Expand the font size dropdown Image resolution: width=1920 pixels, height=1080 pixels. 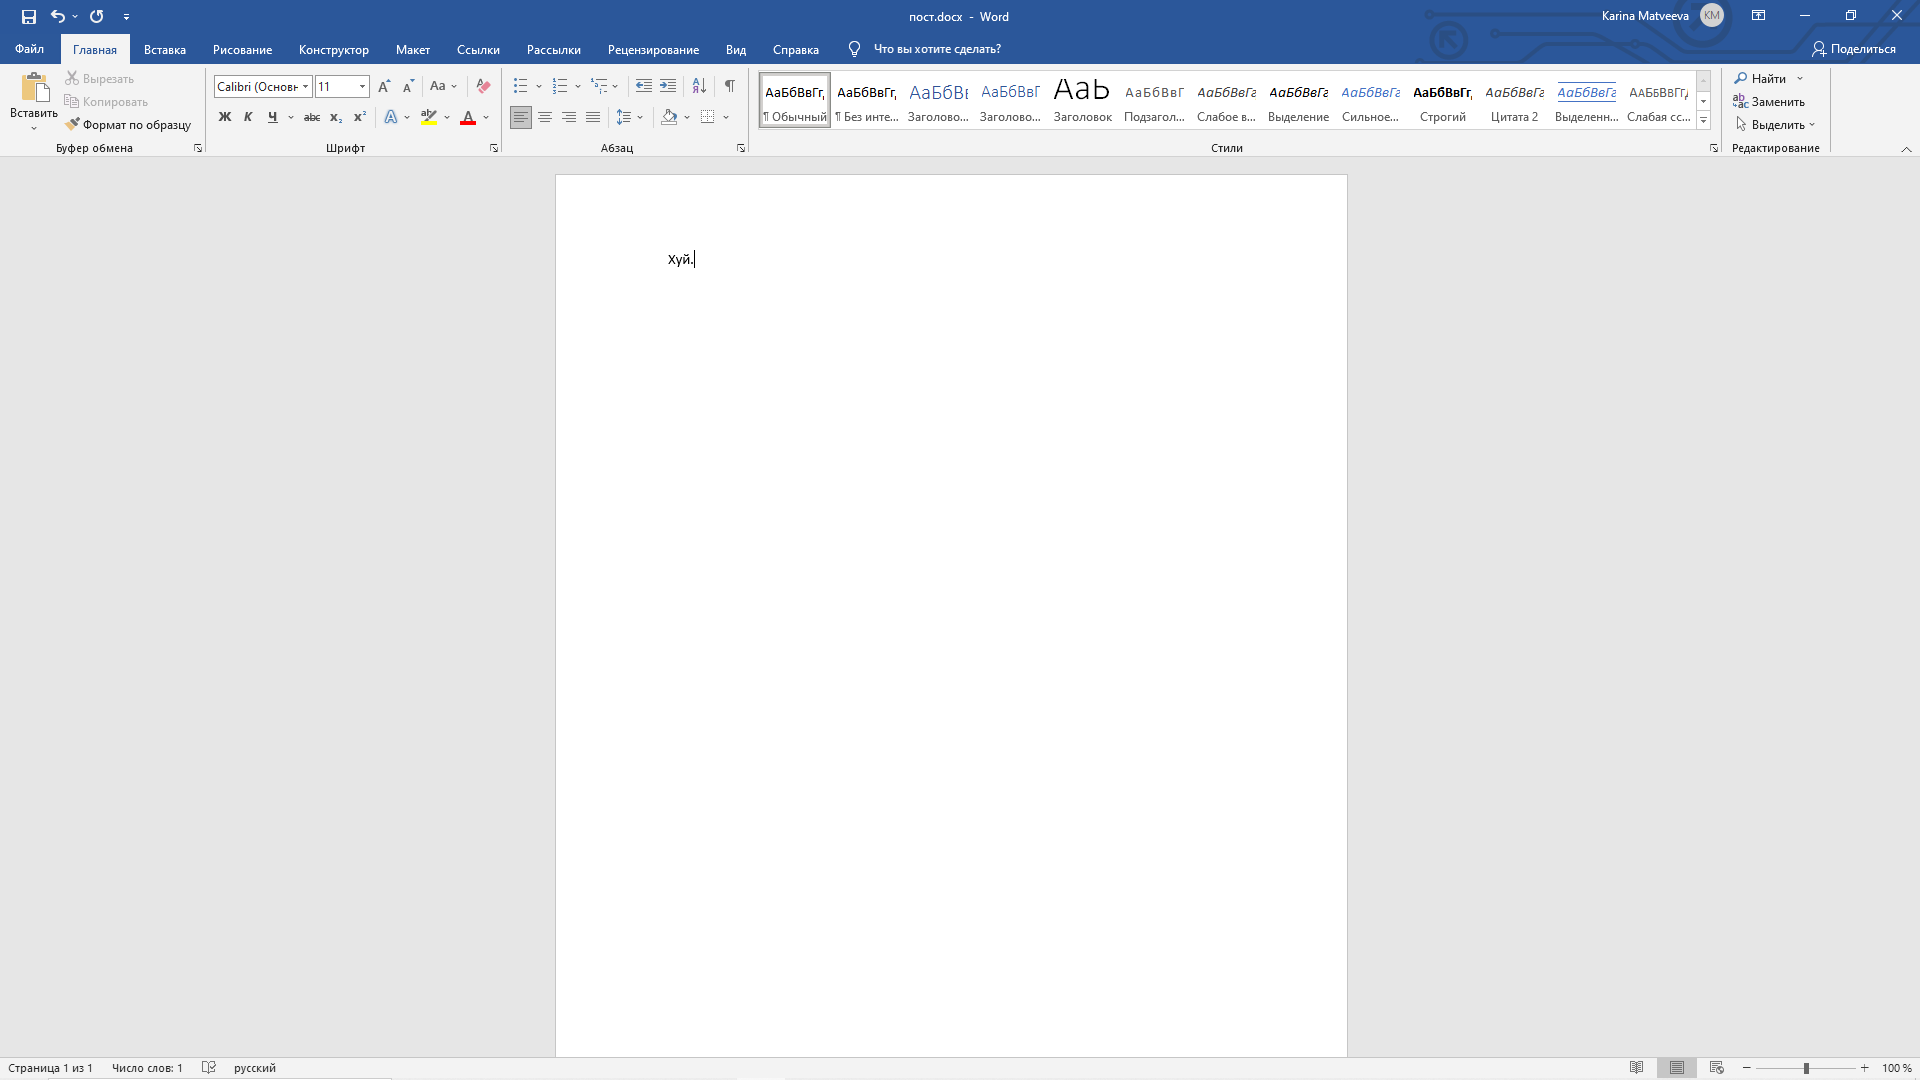click(x=362, y=86)
